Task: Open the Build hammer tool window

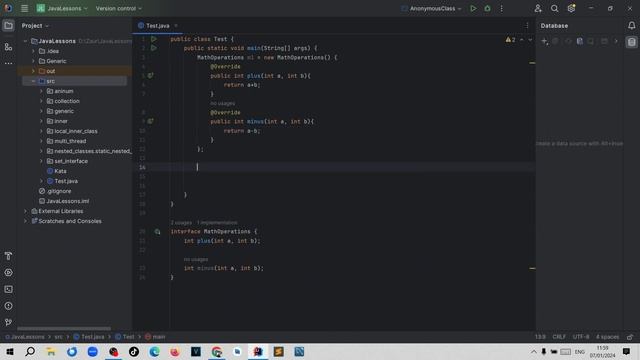Action: point(8,256)
